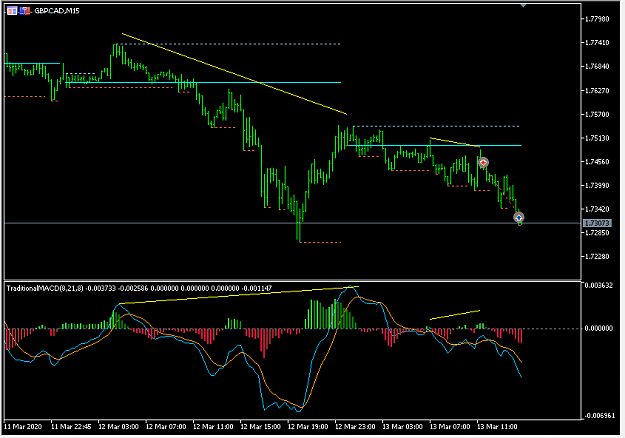Click price scale value 1.76270
The height and width of the screenshot is (438, 625).
coord(597,90)
